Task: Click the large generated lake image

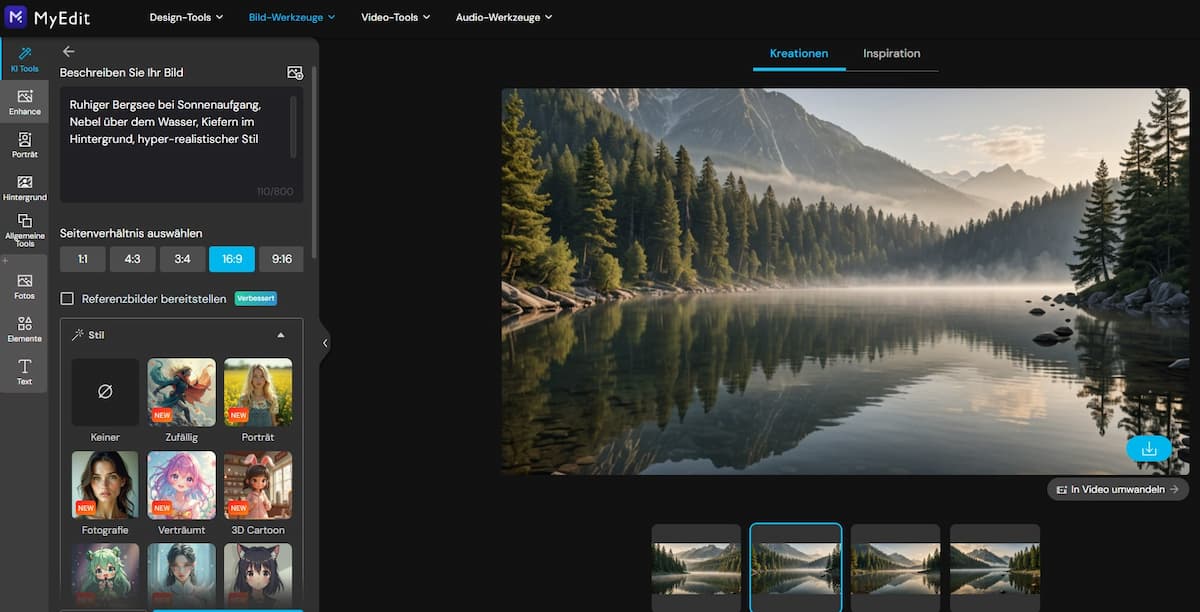Action: [x=845, y=281]
